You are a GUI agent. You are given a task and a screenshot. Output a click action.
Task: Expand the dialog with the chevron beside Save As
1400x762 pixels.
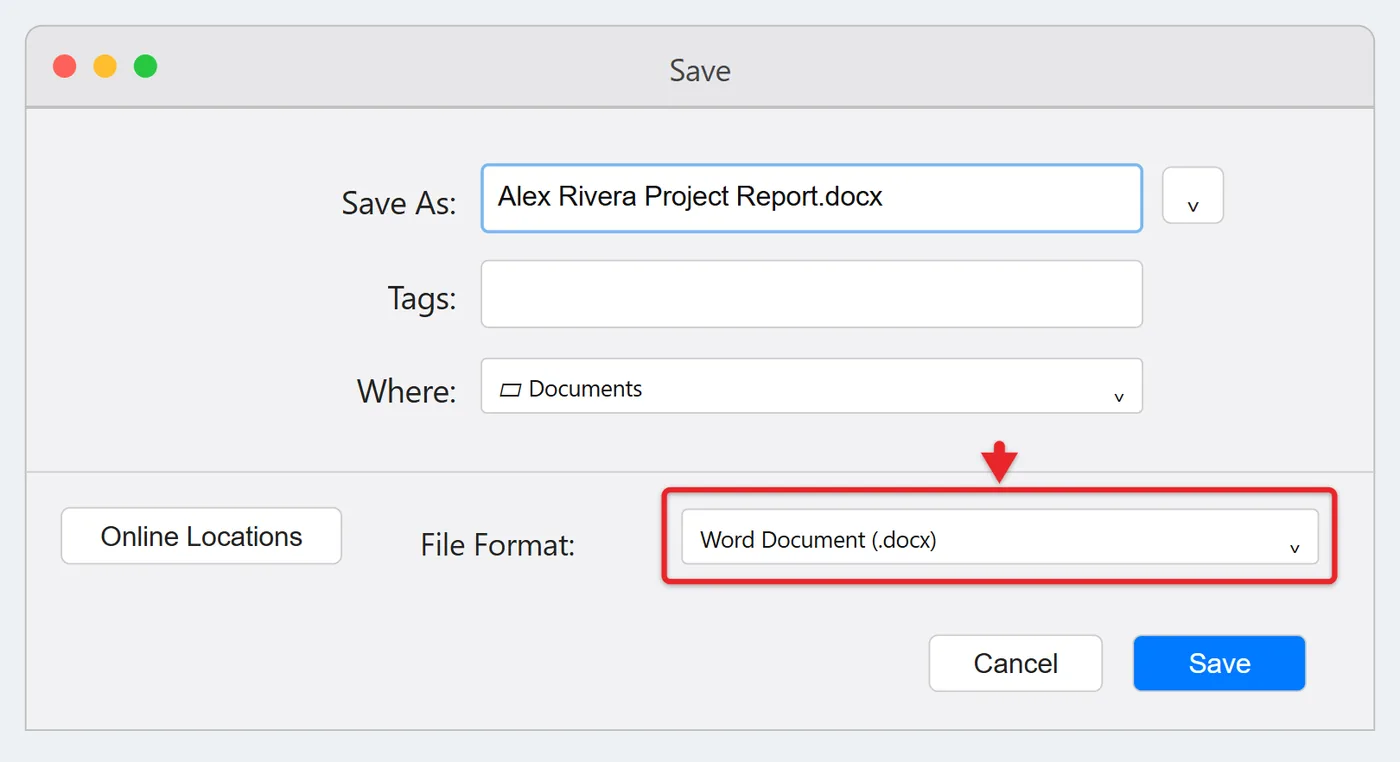pyautogui.click(x=1192, y=195)
